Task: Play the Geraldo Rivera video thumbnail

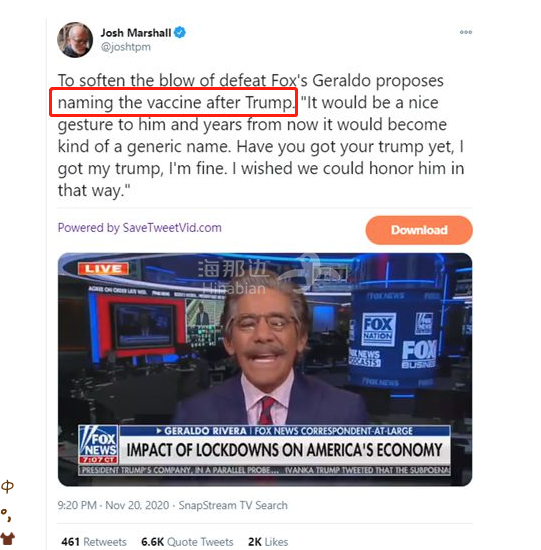Action: coord(265,369)
